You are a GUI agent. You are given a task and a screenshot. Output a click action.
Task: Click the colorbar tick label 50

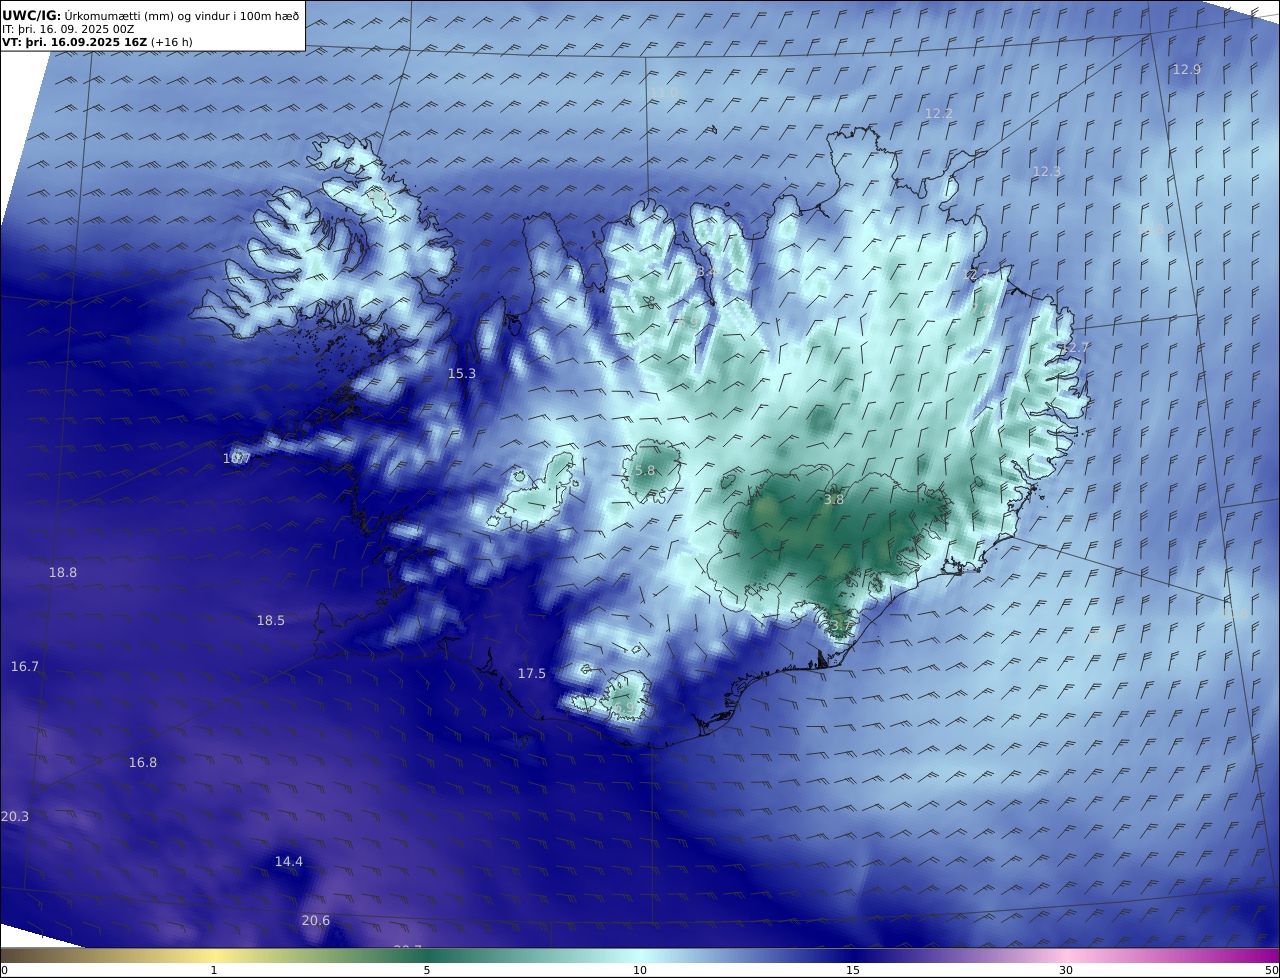(x=1272, y=970)
